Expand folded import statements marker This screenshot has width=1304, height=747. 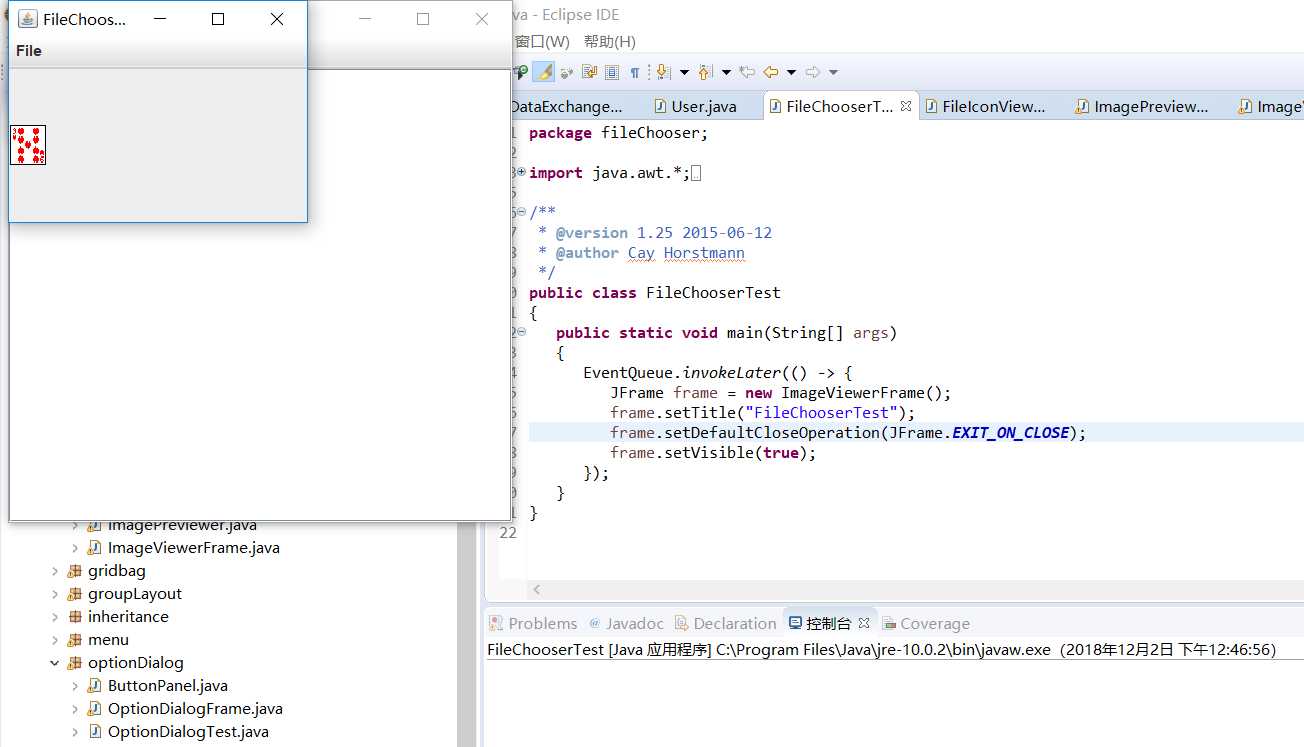[x=521, y=172]
